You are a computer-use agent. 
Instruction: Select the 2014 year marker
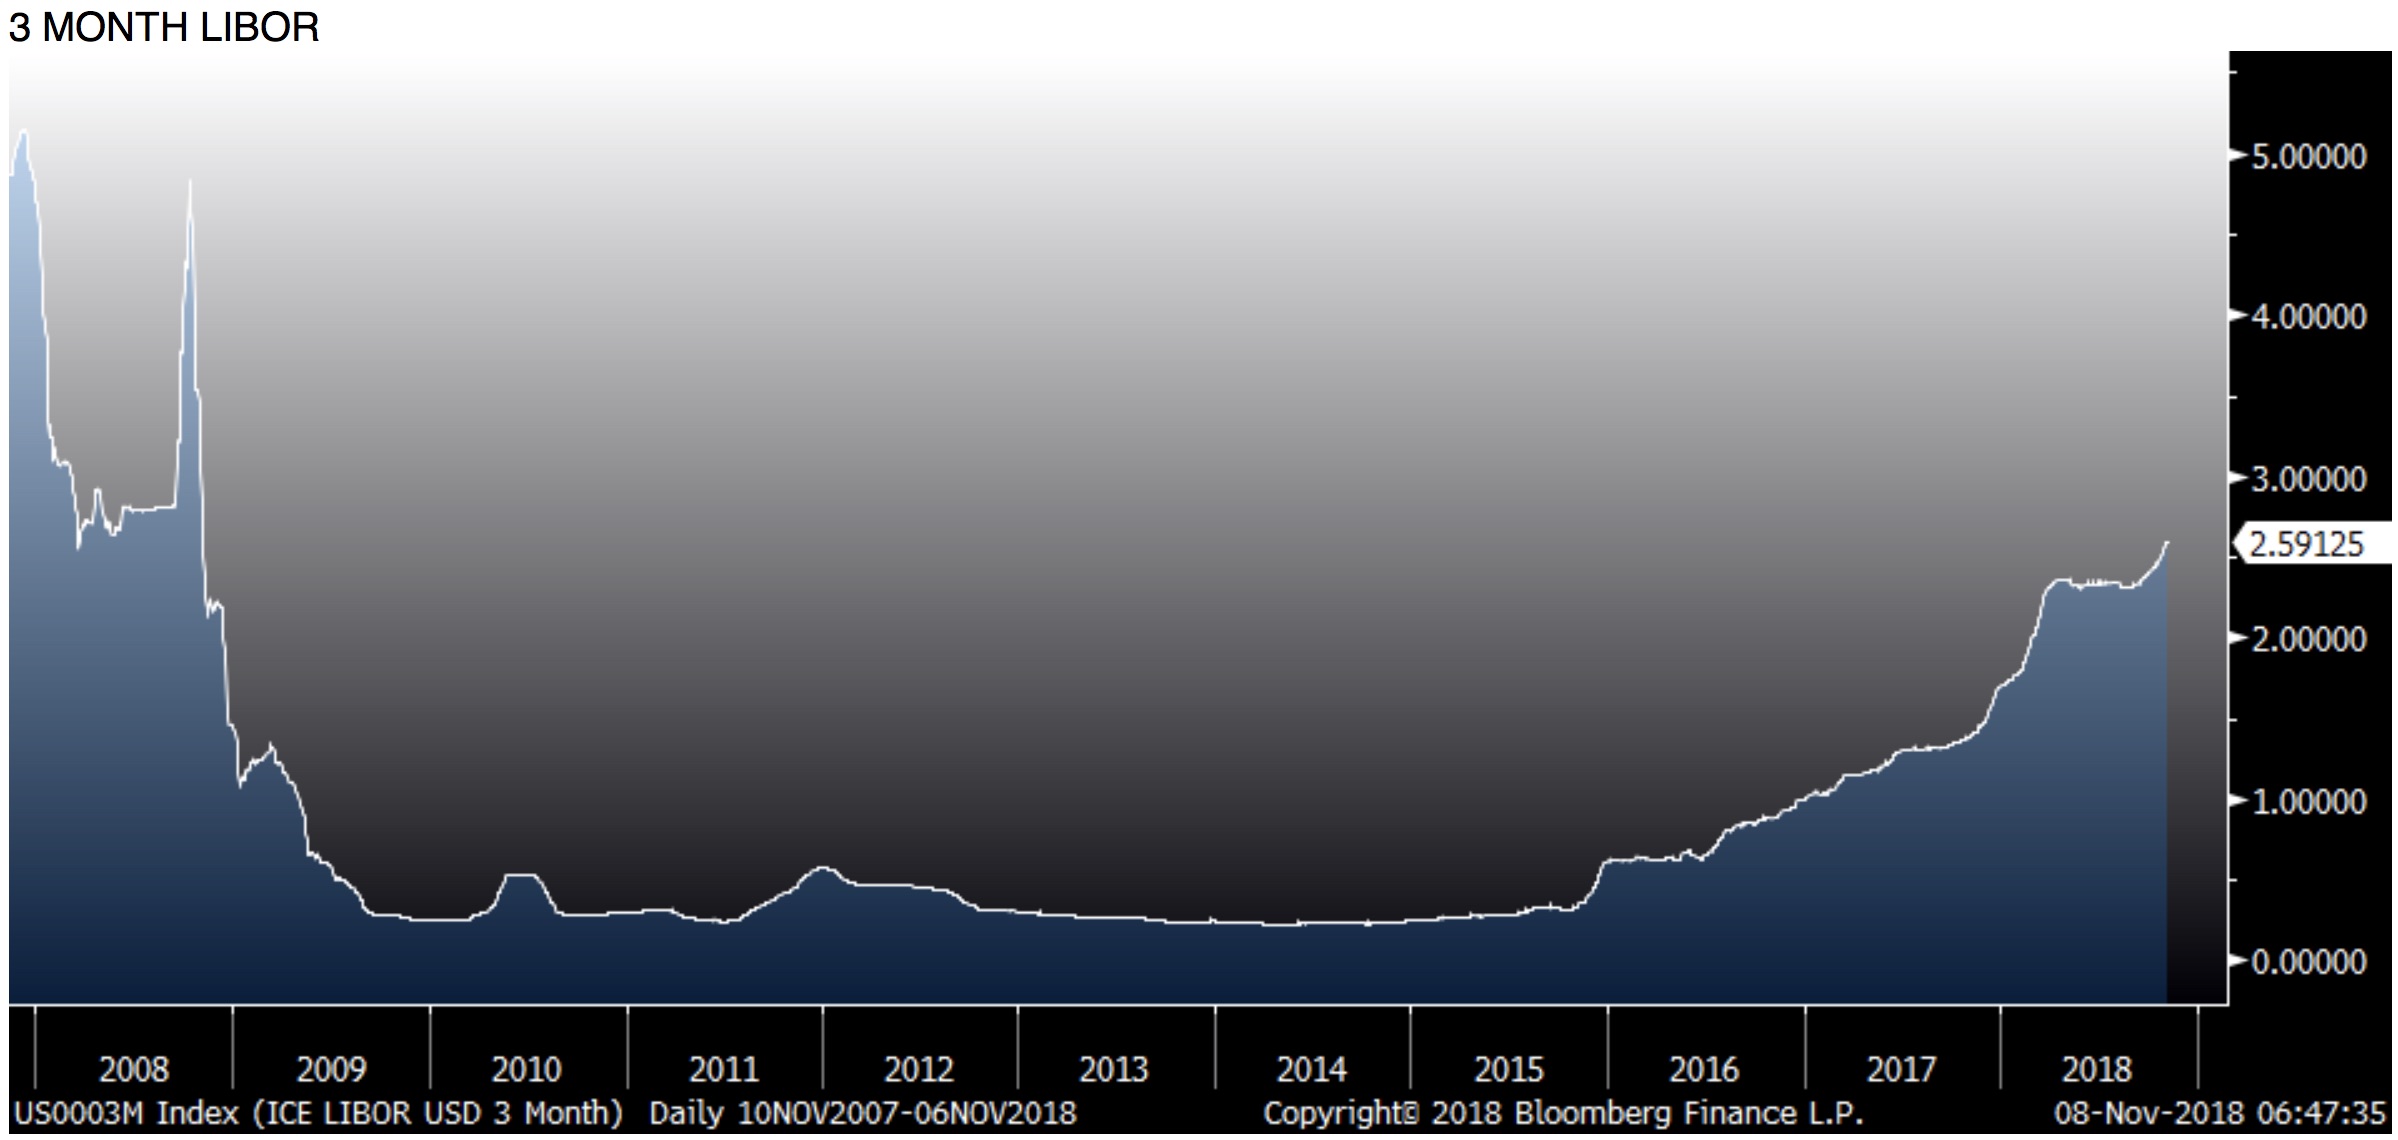(1311, 1070)
